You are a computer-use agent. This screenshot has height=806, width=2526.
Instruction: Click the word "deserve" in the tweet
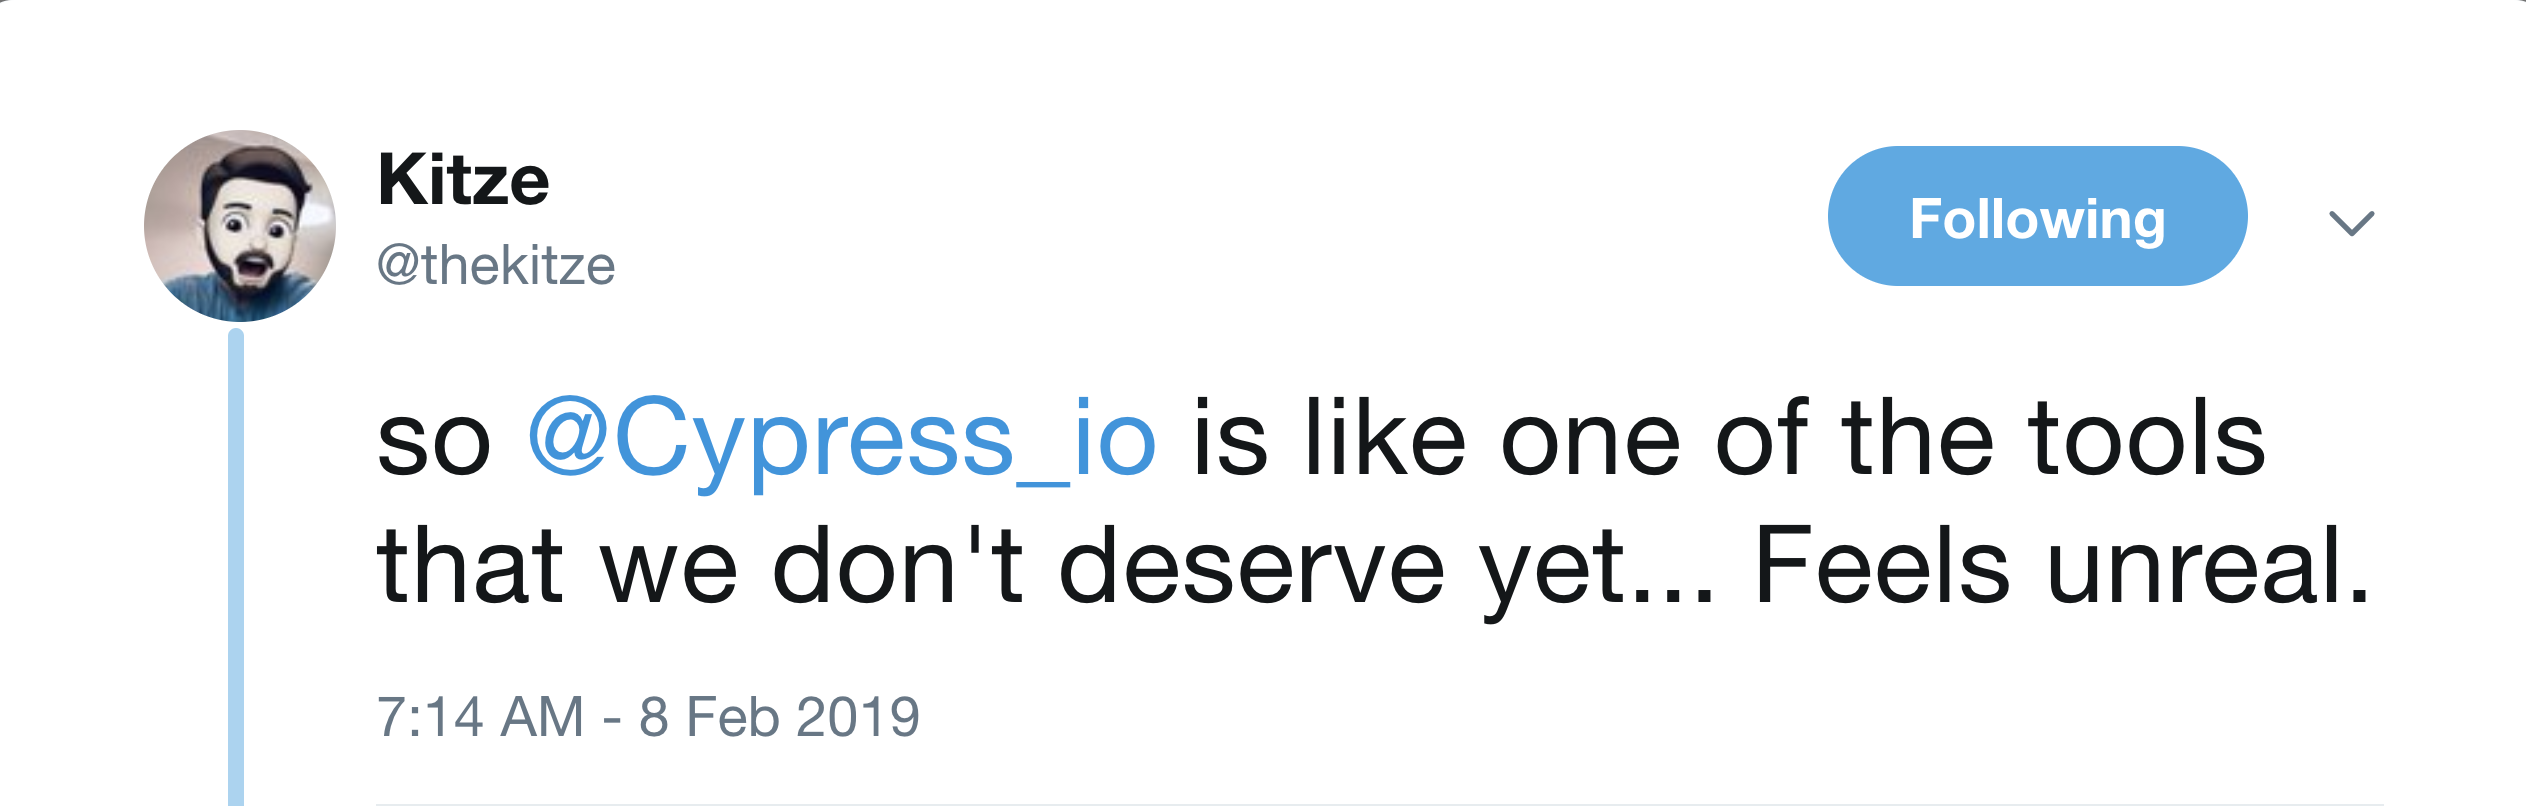point(1251,567)
